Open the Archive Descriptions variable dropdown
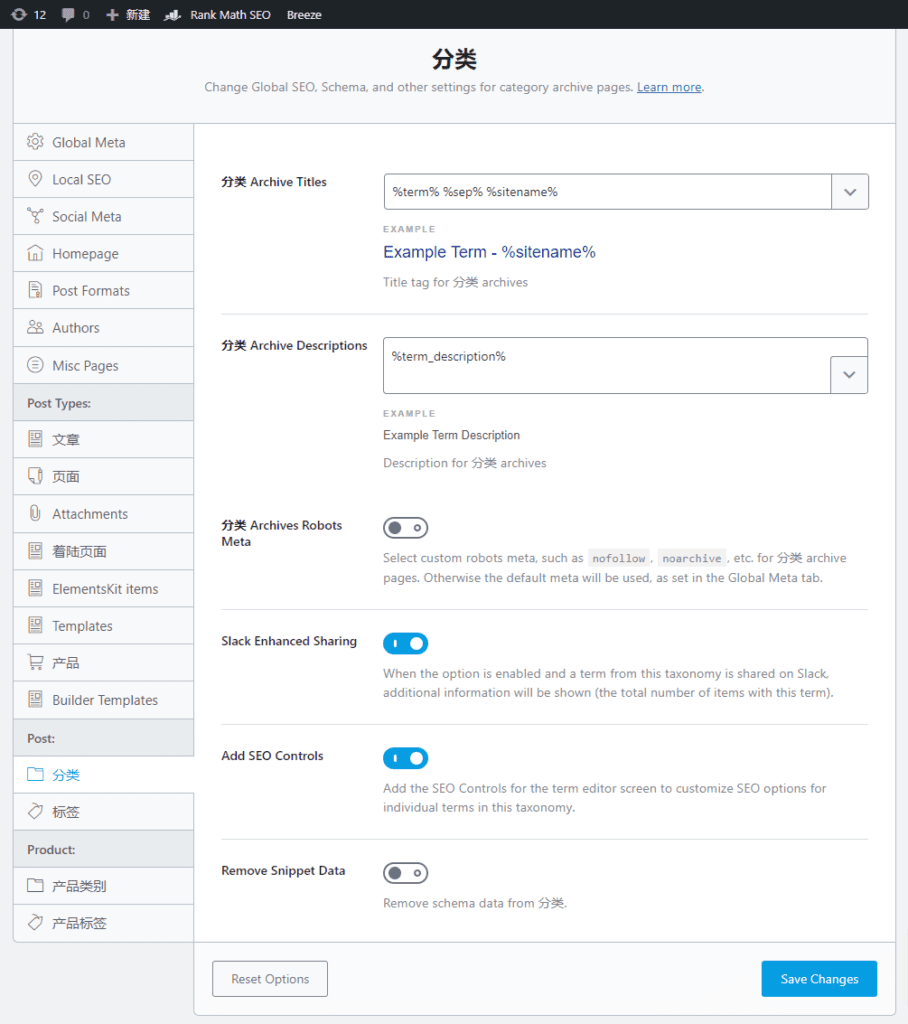Screen dimensions: 908x1024 (x=849, y=375)
